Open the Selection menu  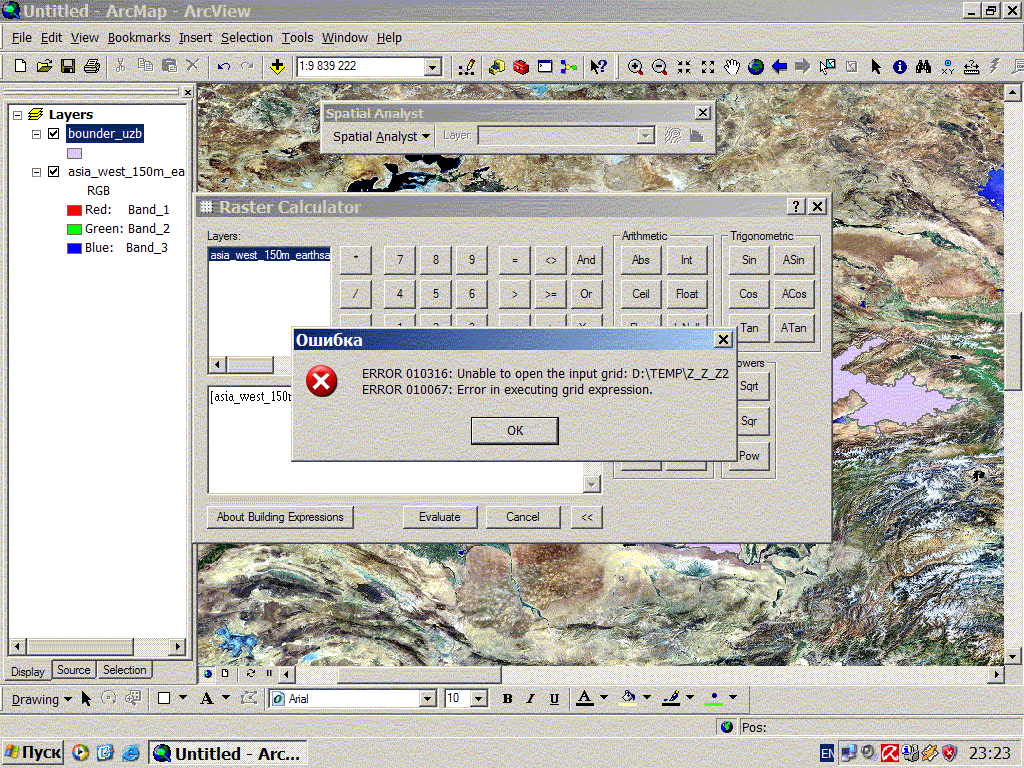[246, 38]
